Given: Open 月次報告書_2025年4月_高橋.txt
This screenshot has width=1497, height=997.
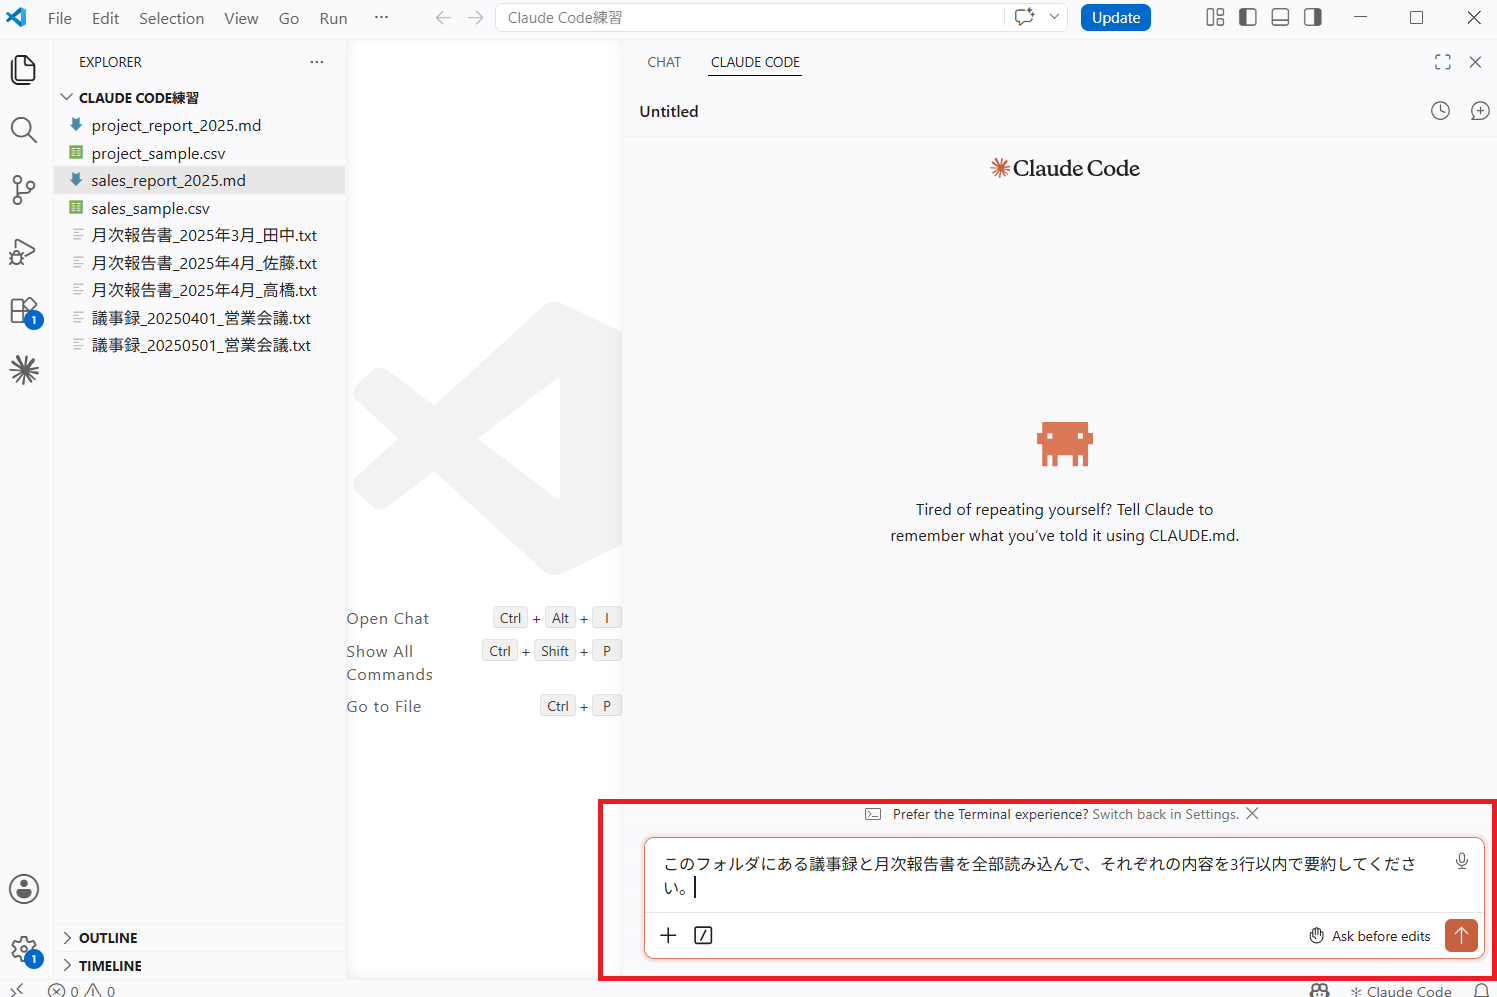Looking at the screenshot, I should click(200, 290).
